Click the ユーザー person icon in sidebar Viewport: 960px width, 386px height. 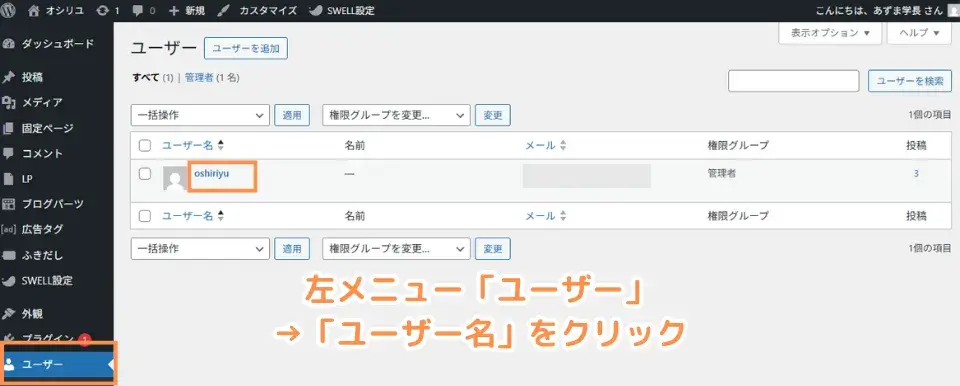pyautogui.click(x=9, y=365)
